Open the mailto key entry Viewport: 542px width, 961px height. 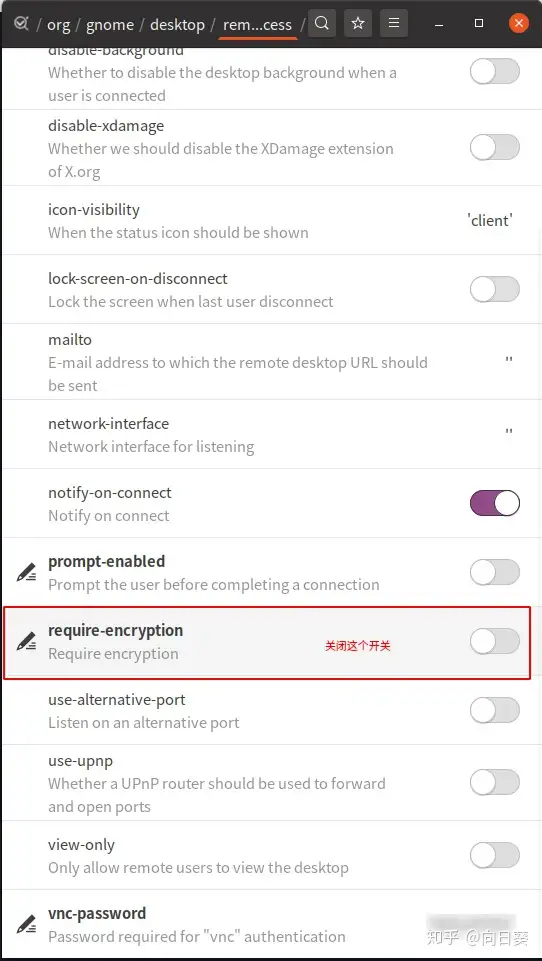tap(271, 362)
